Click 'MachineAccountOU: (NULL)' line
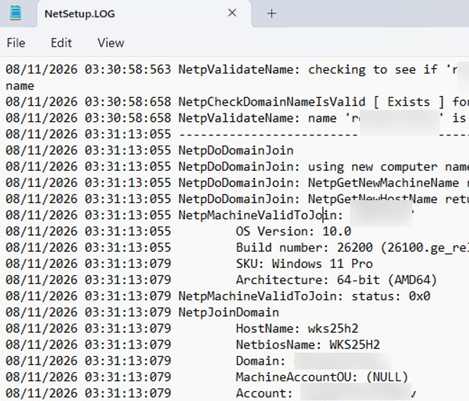The image size is (469, 401). (x=322, y=377)
